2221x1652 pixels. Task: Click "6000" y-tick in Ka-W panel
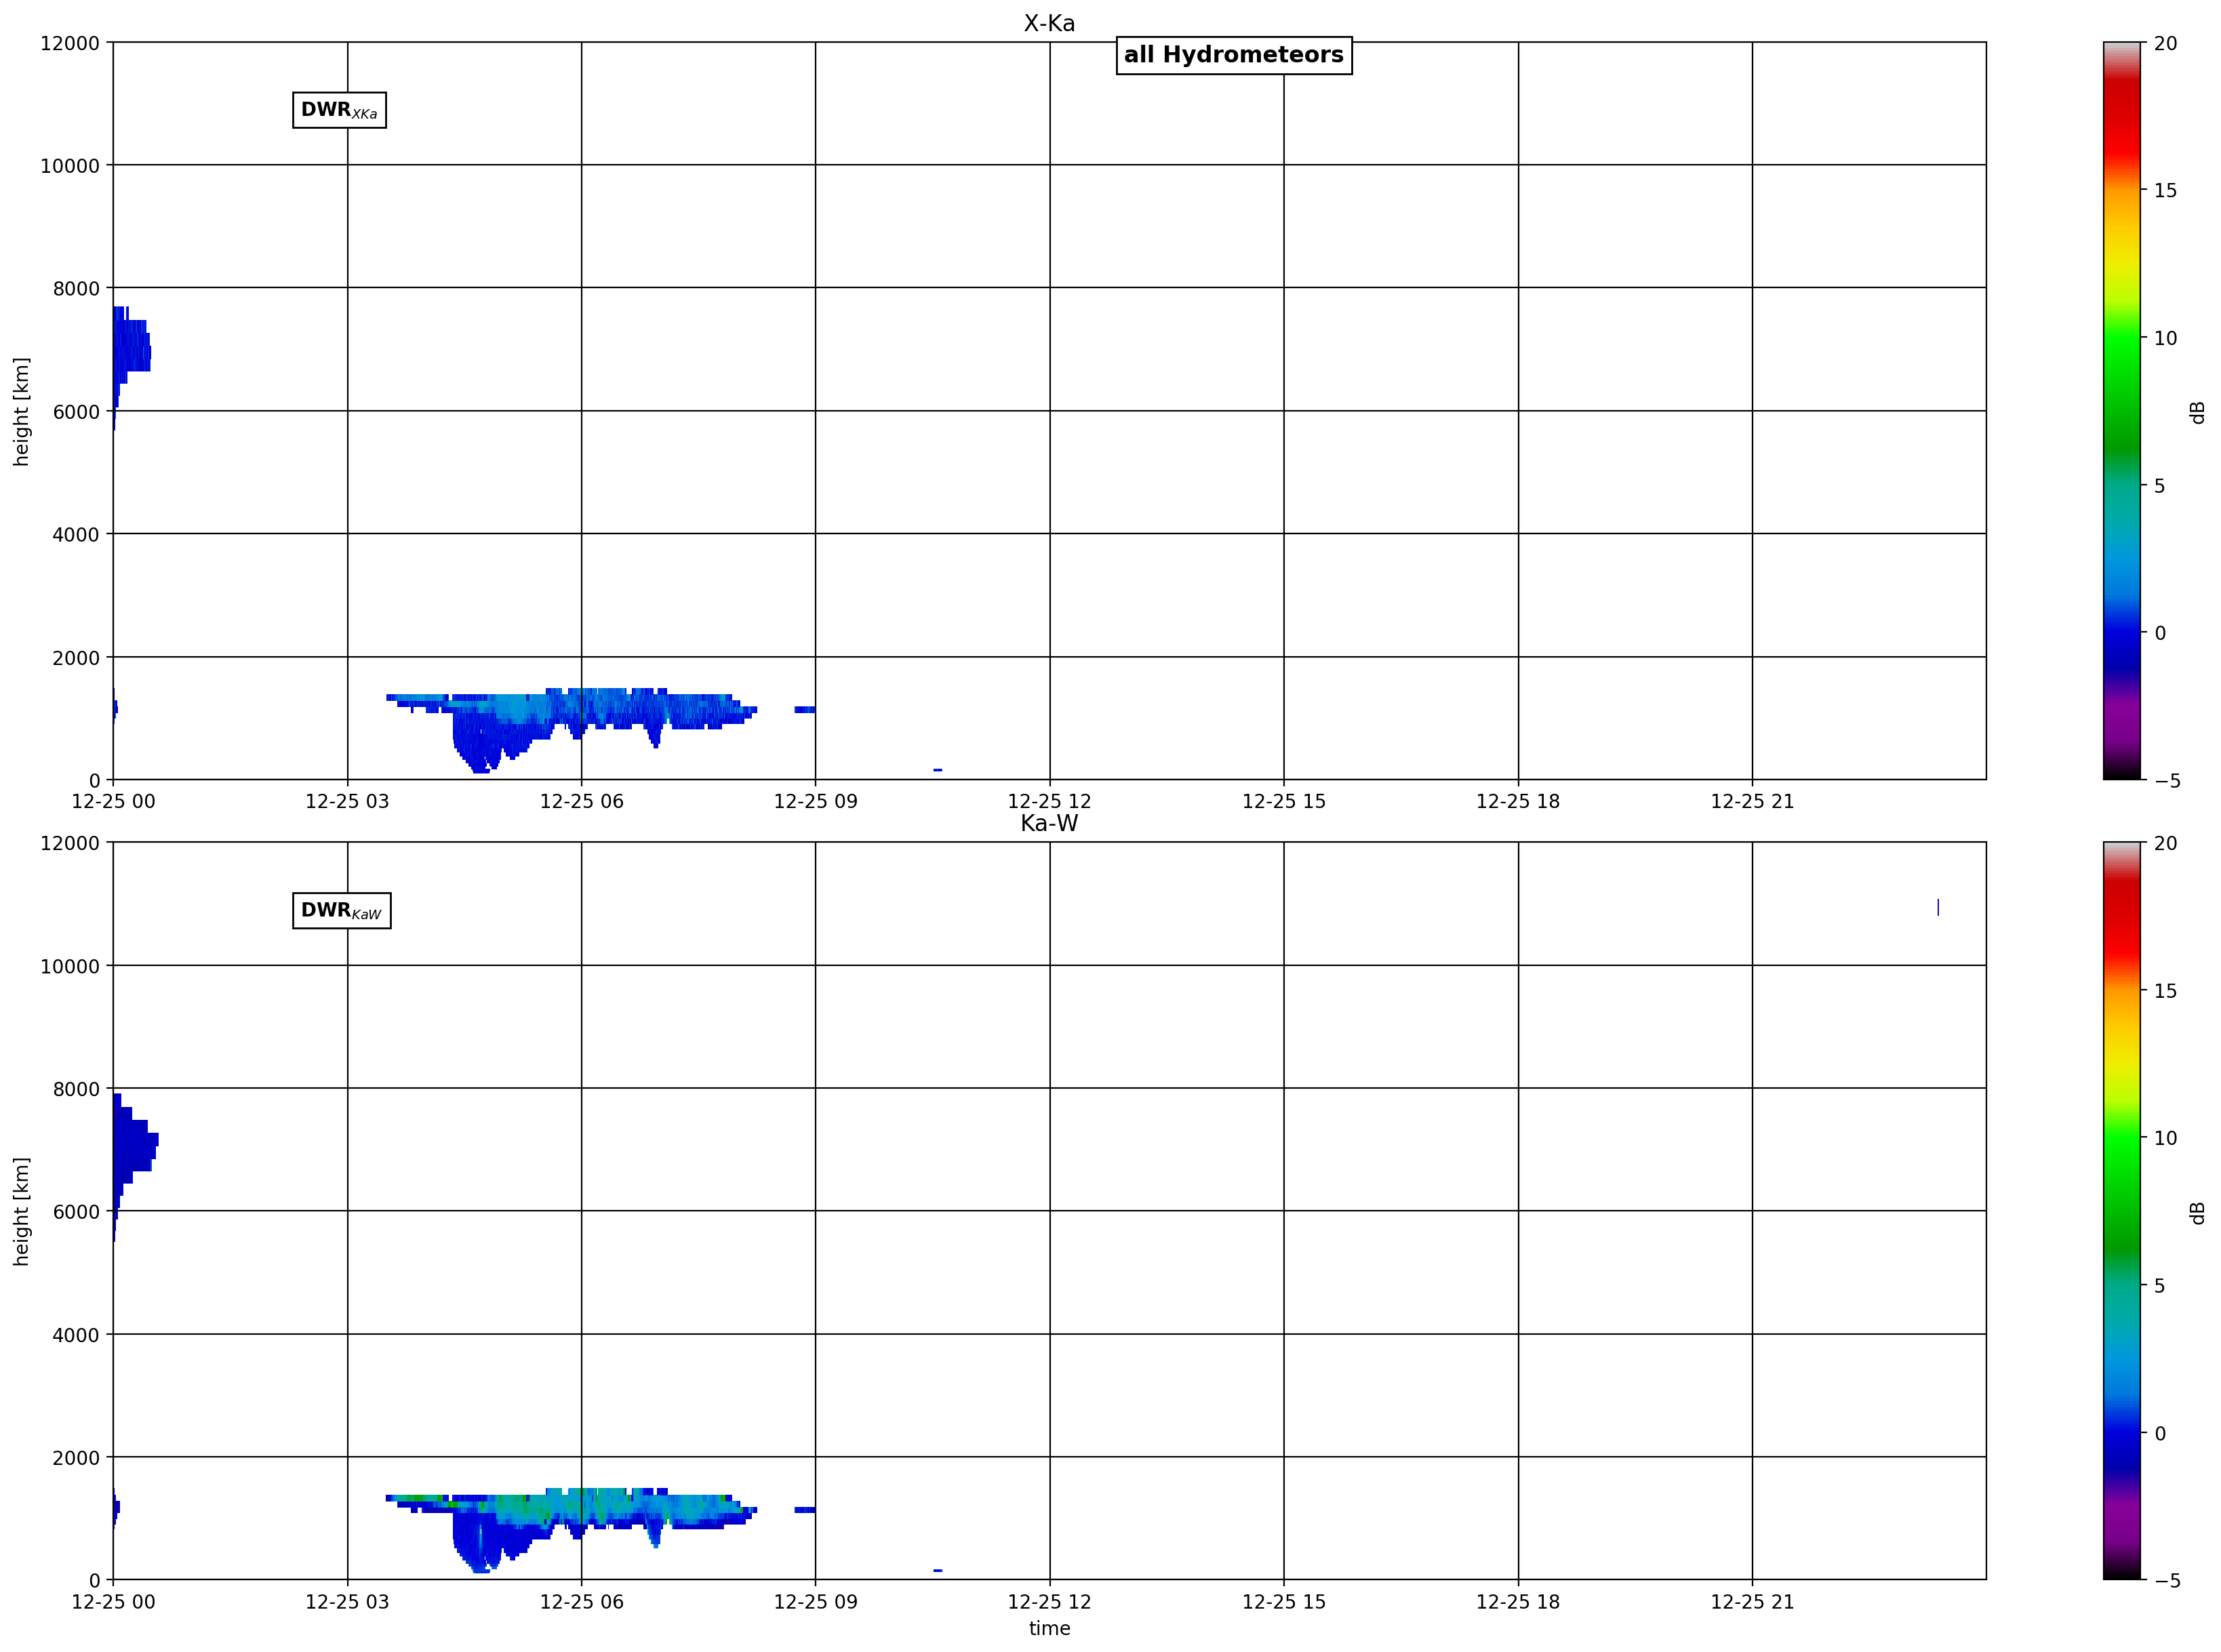click(76, 1212)
